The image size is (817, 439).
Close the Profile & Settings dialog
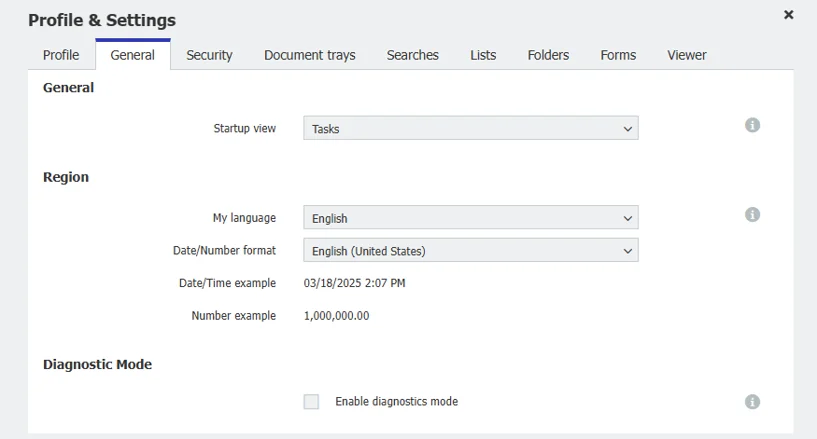click(788, 15)
